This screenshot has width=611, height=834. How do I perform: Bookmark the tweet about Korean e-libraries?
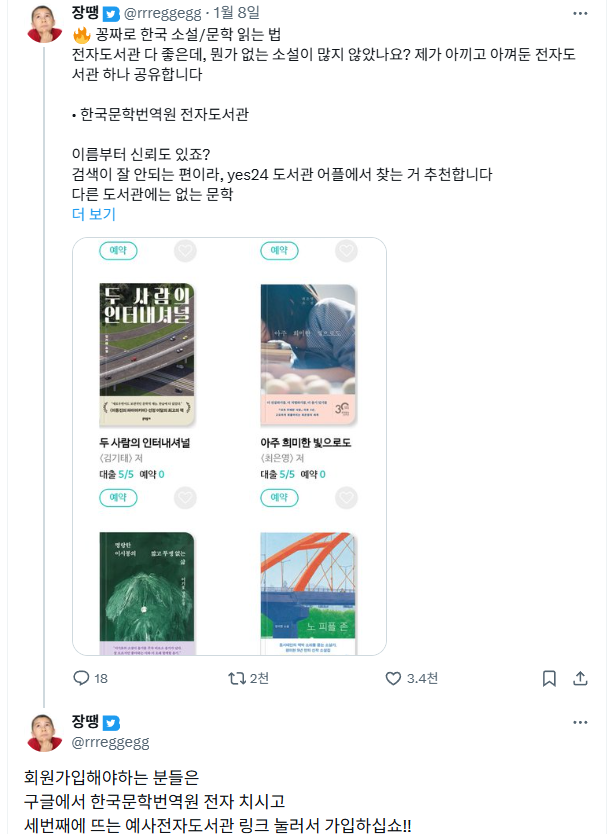[549, 678]
